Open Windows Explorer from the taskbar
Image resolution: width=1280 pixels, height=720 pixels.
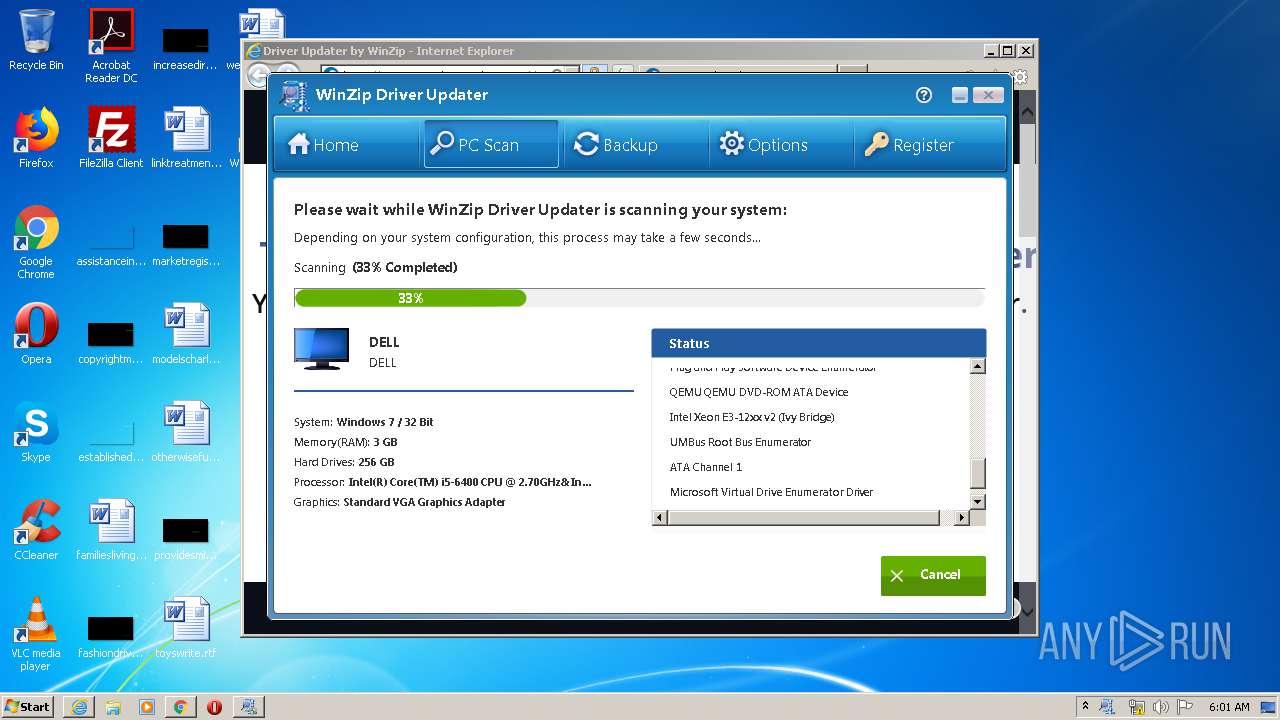(113, 707)
